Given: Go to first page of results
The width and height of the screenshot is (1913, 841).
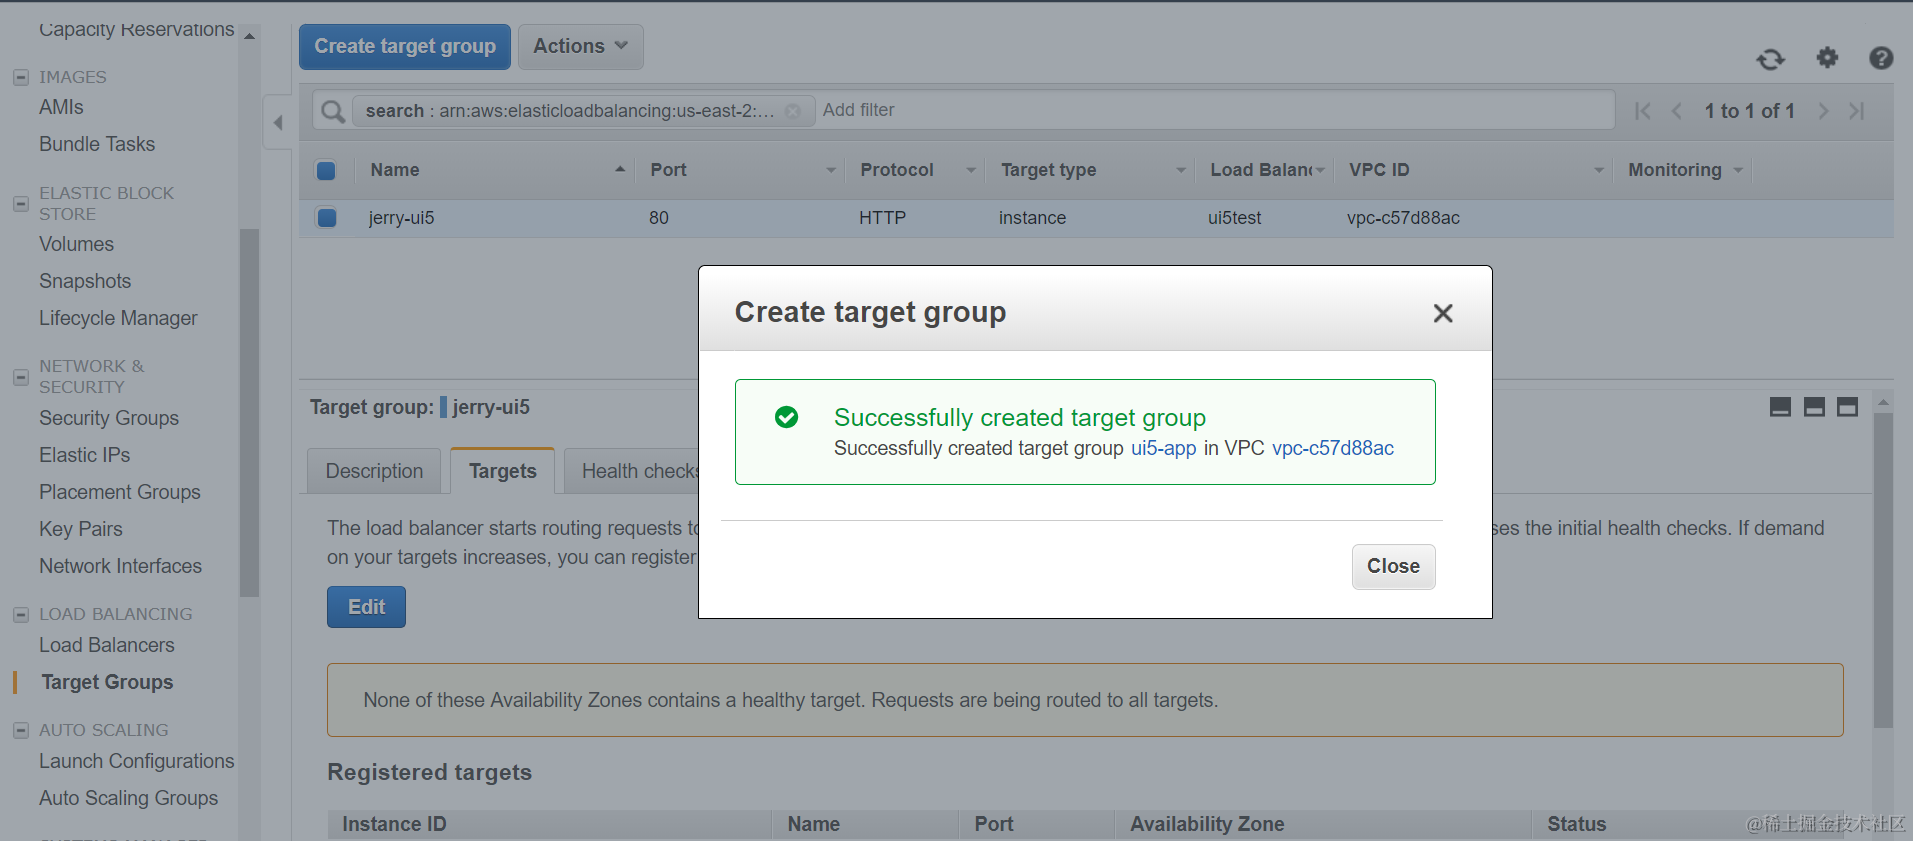Looking at the screenshot, I should [1643, 111].
